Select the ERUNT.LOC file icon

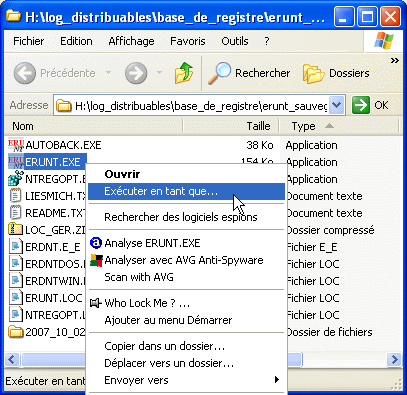[x=15, y=298]
